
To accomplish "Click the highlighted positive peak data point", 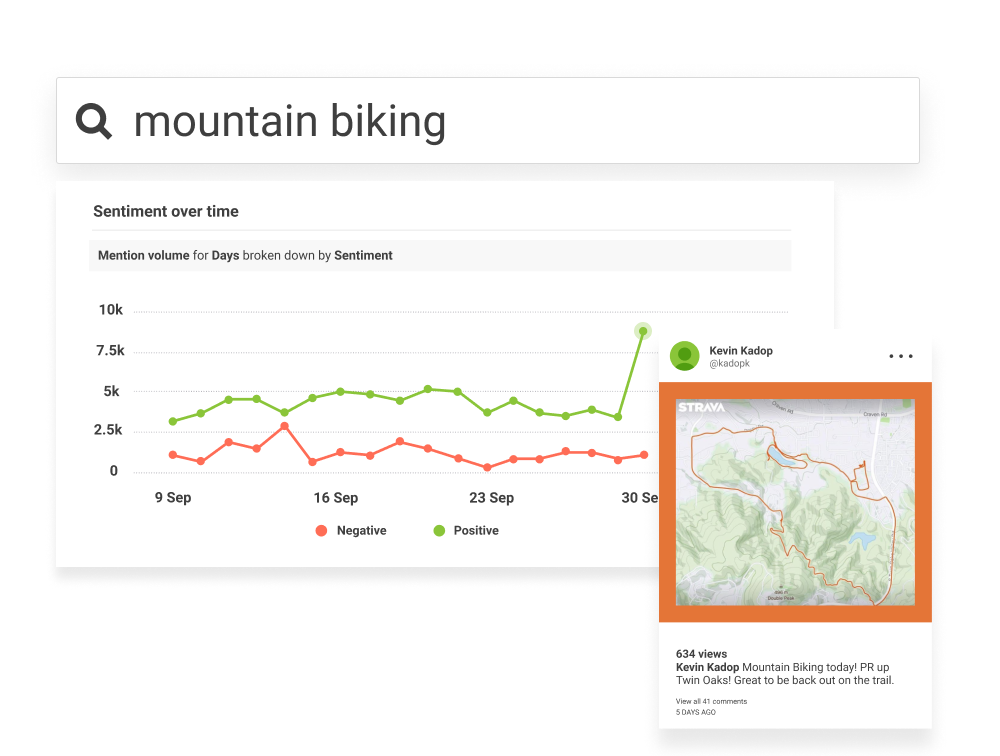I will [643, 331].
